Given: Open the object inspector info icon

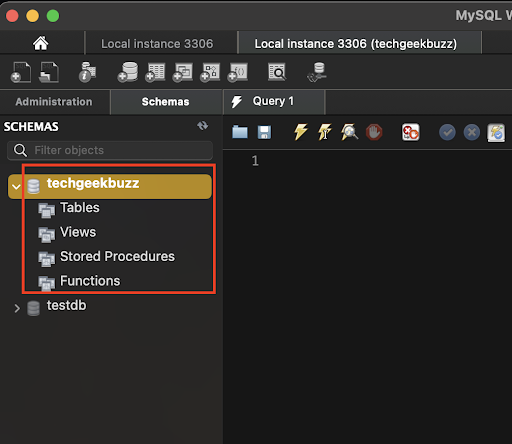Looking at the screenshot, I should [x=87, y=72].
